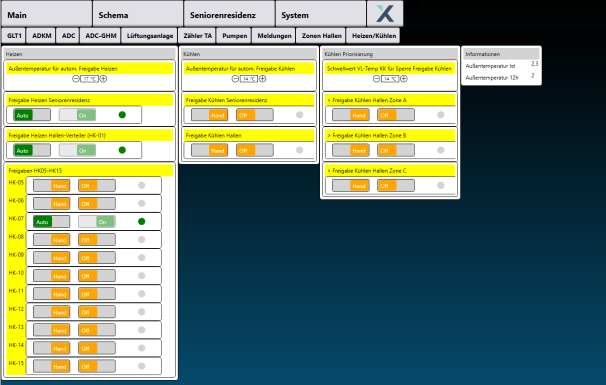Select the ADC sub-tab
Viewport: 606px width, 385px height.
(68, 36)
